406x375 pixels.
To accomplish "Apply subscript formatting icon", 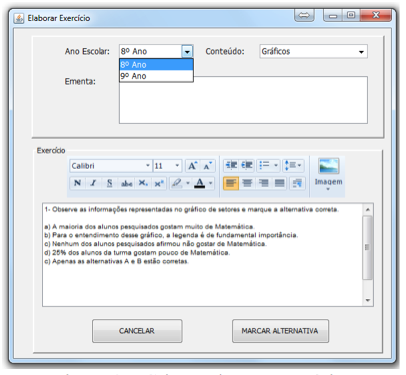I will coord(143,183).
